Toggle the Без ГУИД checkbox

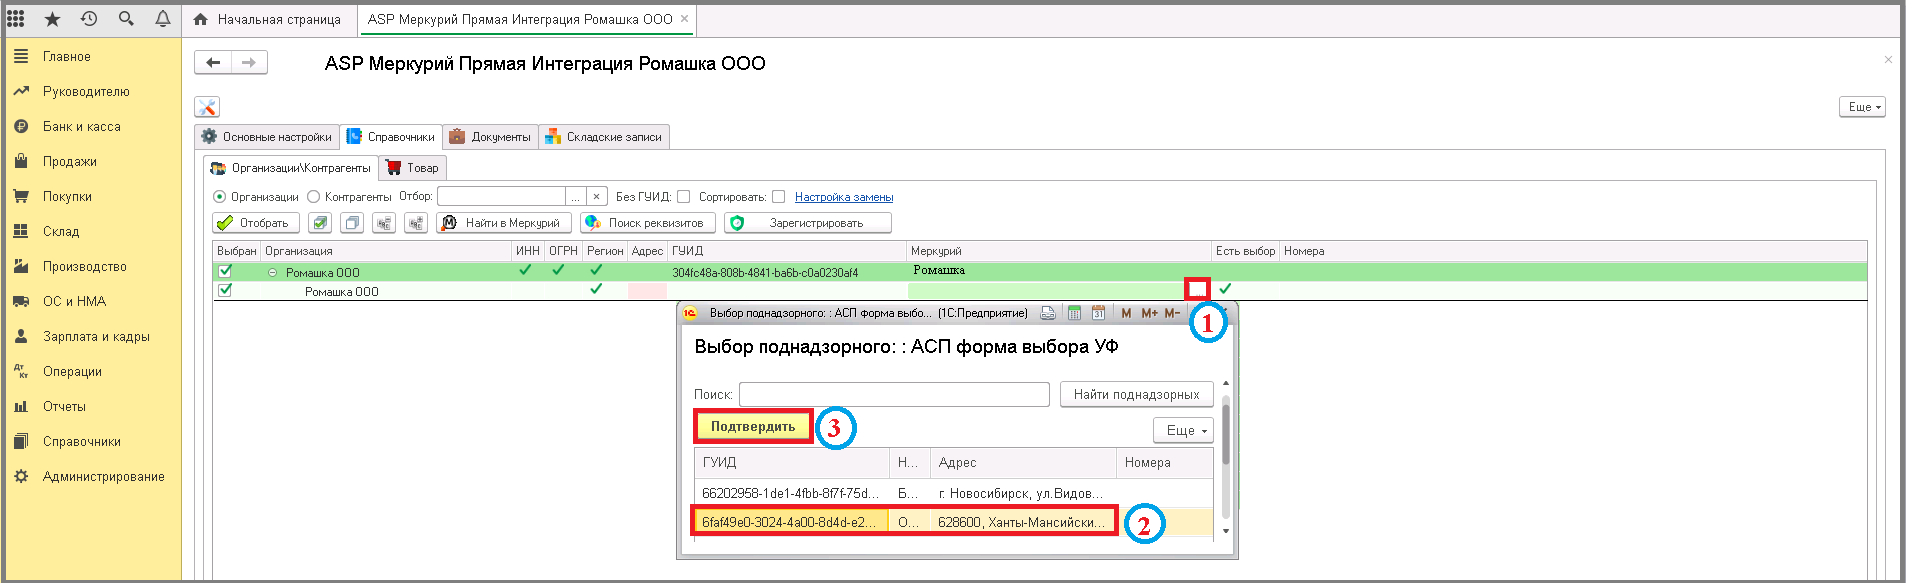684,197
